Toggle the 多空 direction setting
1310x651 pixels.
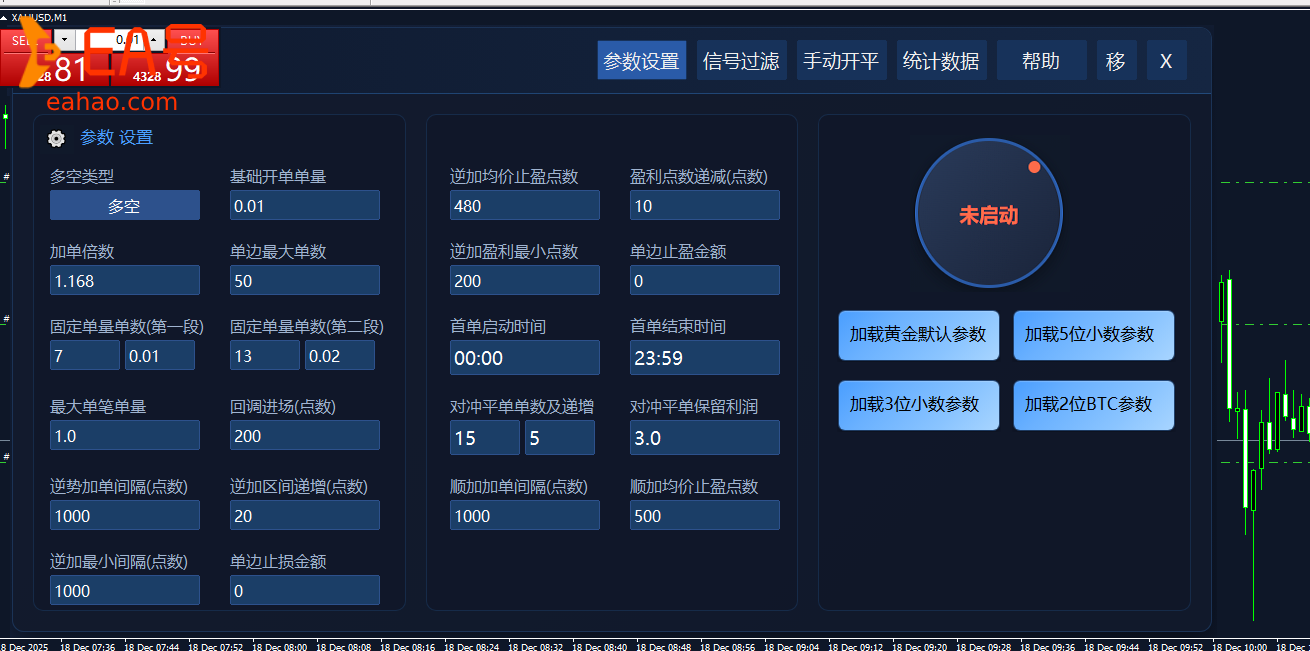coord(124,205)
